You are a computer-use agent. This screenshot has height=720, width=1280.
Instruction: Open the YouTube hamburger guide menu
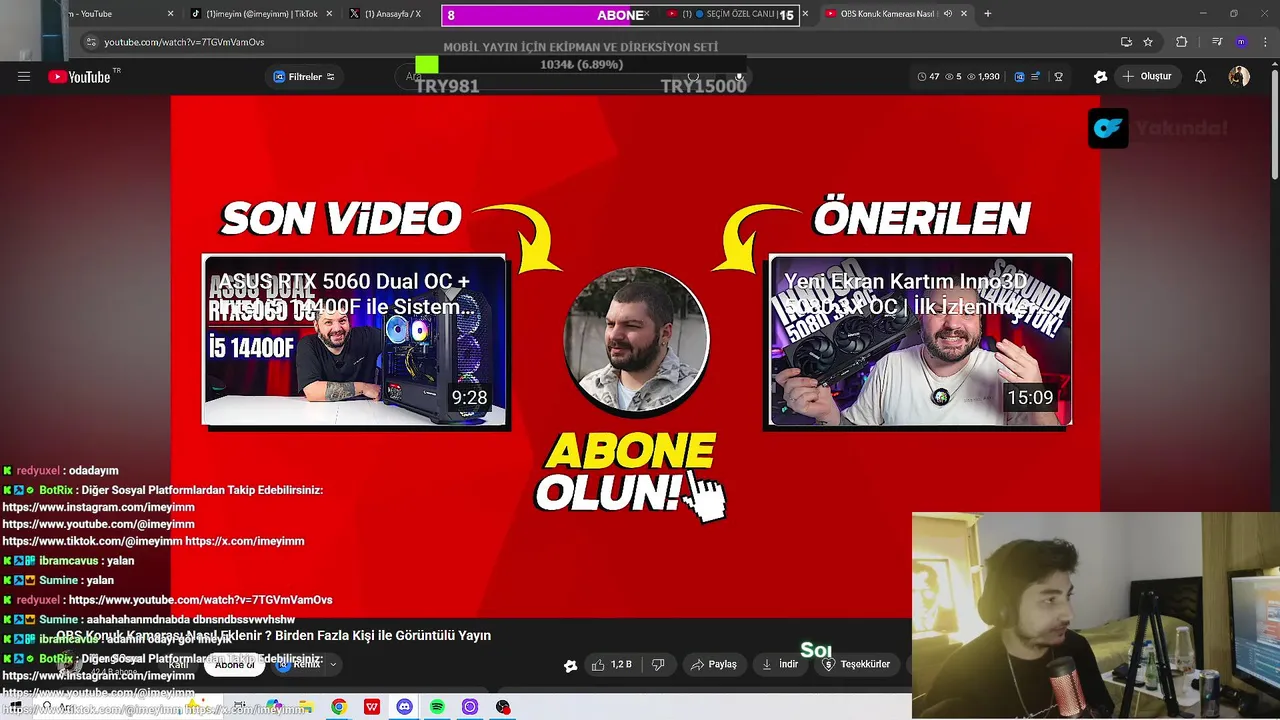point(24,77)
